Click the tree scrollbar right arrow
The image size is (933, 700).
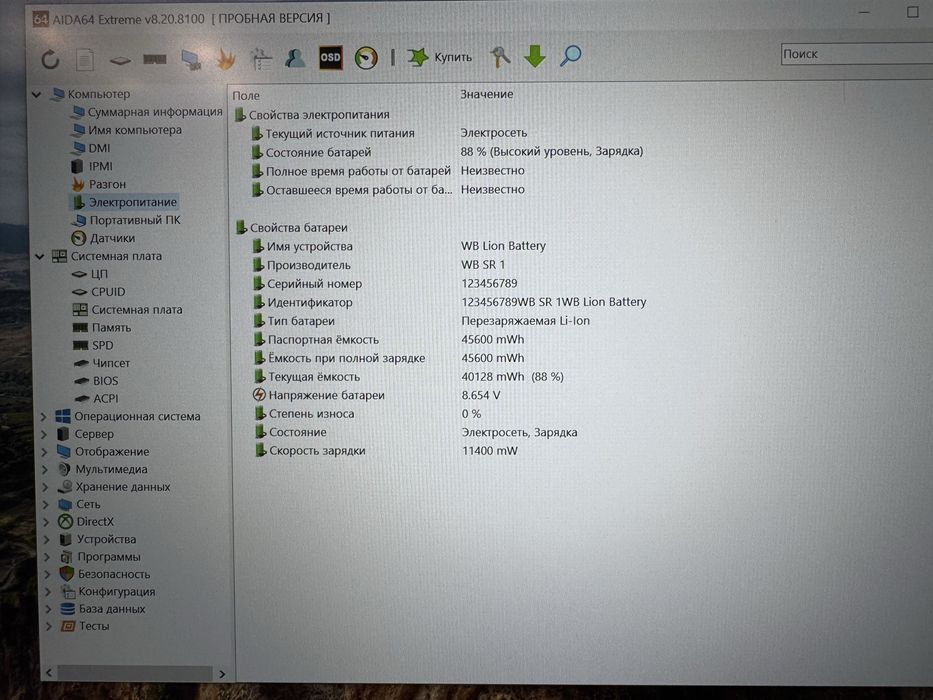[222, 674]
